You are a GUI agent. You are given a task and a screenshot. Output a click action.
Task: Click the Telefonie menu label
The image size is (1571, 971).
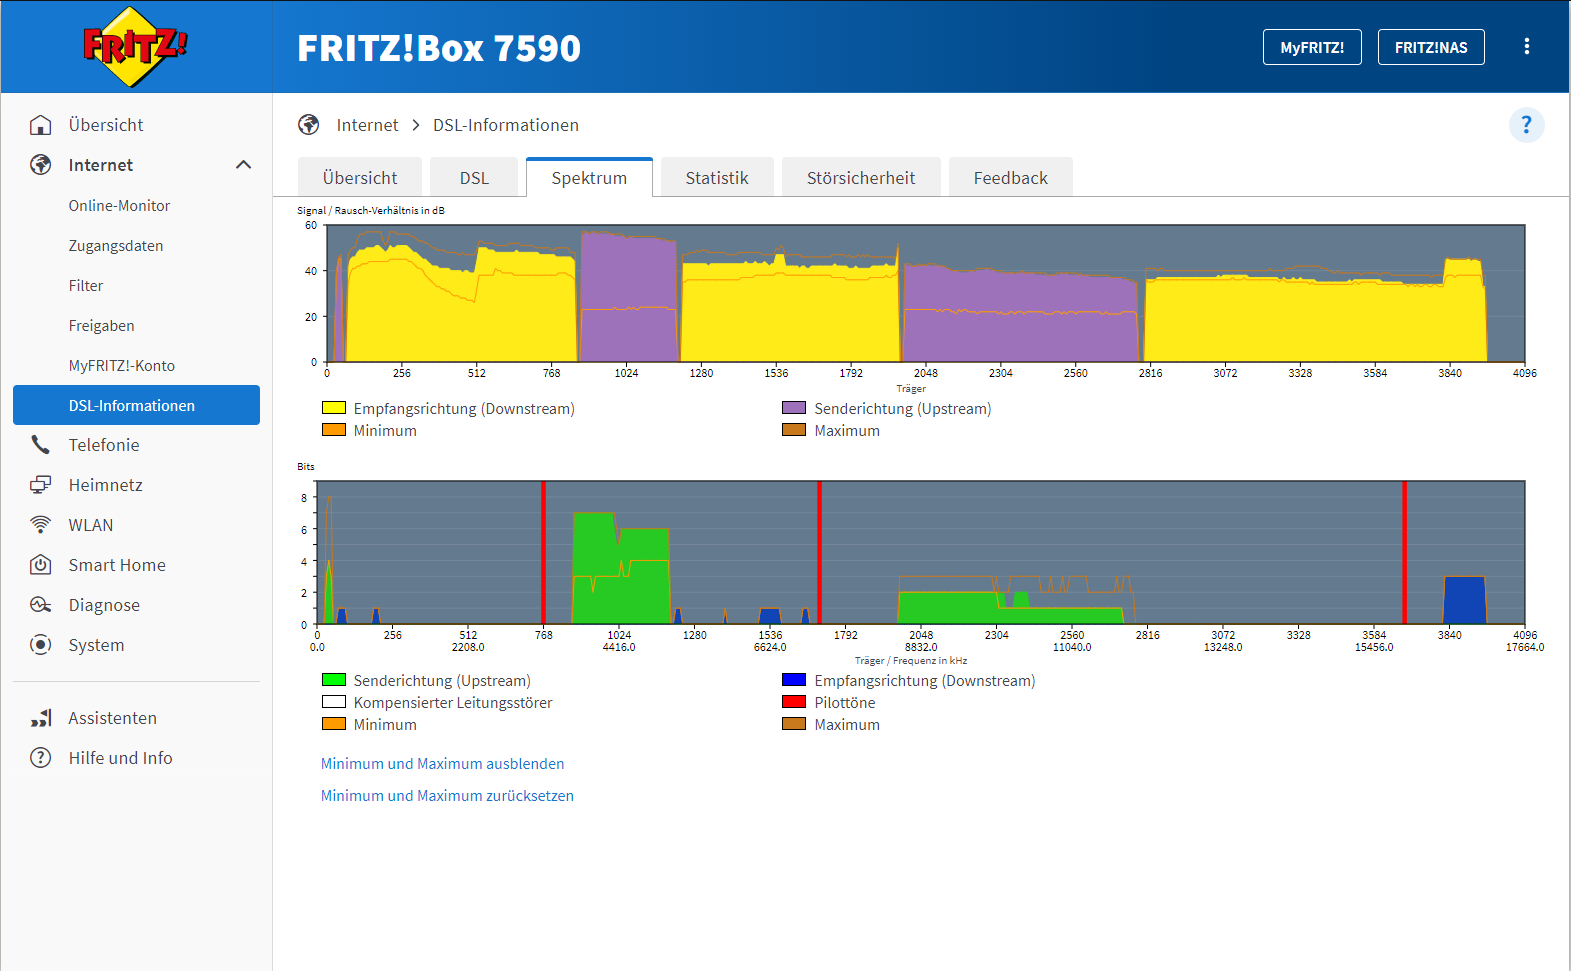point(104,445)
